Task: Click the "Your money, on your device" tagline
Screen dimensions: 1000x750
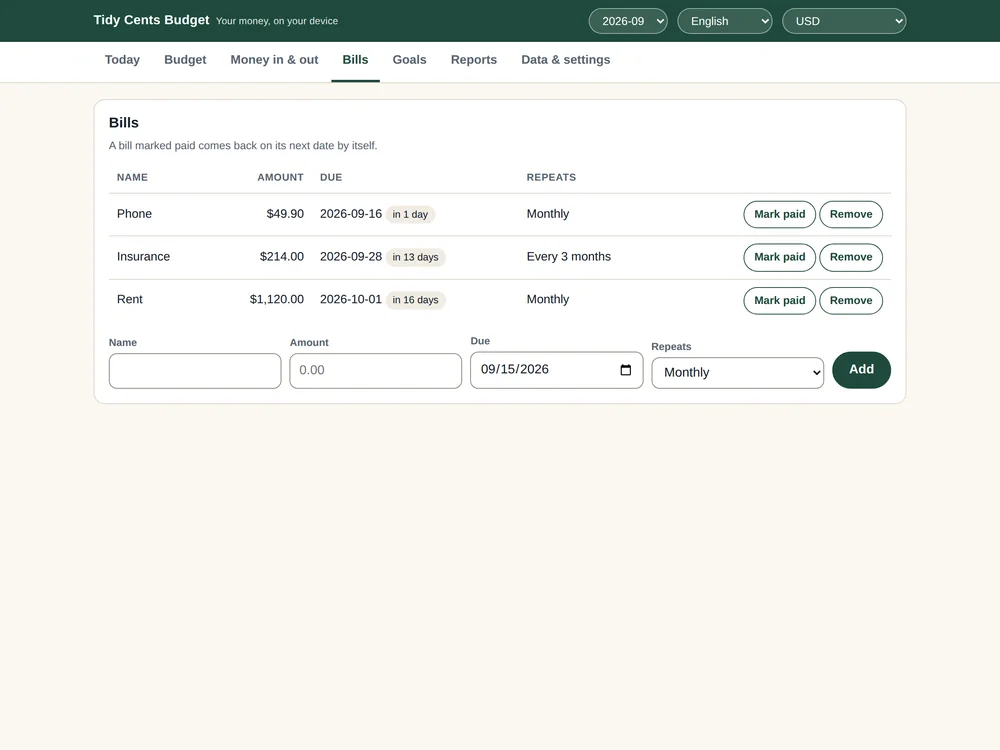Action: point(277,21)
